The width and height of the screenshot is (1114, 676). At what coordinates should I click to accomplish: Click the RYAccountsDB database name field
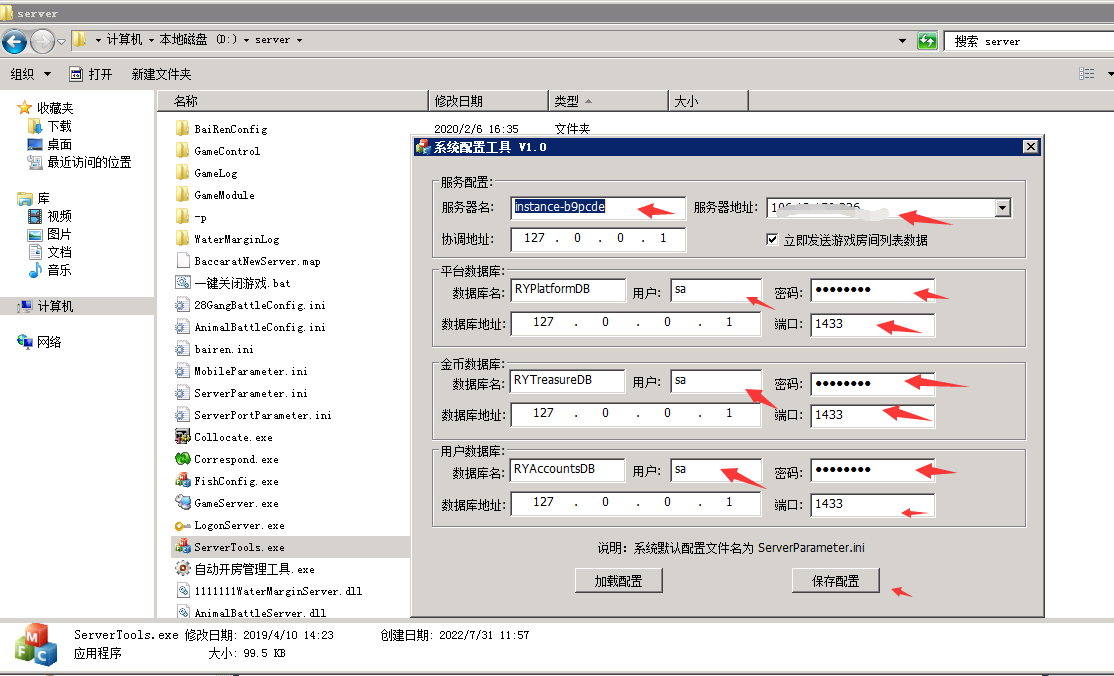pos(568,469)
